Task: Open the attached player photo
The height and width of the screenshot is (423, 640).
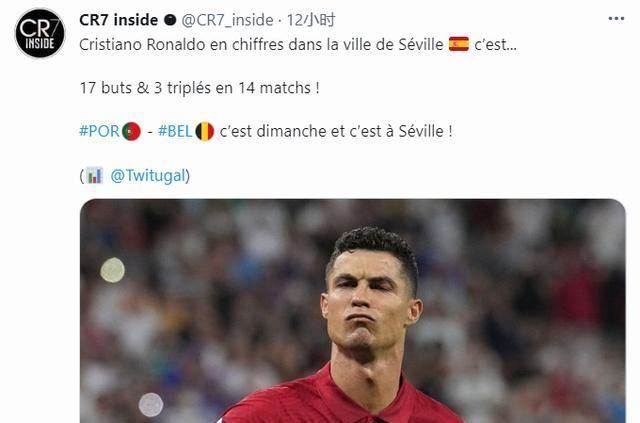Action: 353,311
